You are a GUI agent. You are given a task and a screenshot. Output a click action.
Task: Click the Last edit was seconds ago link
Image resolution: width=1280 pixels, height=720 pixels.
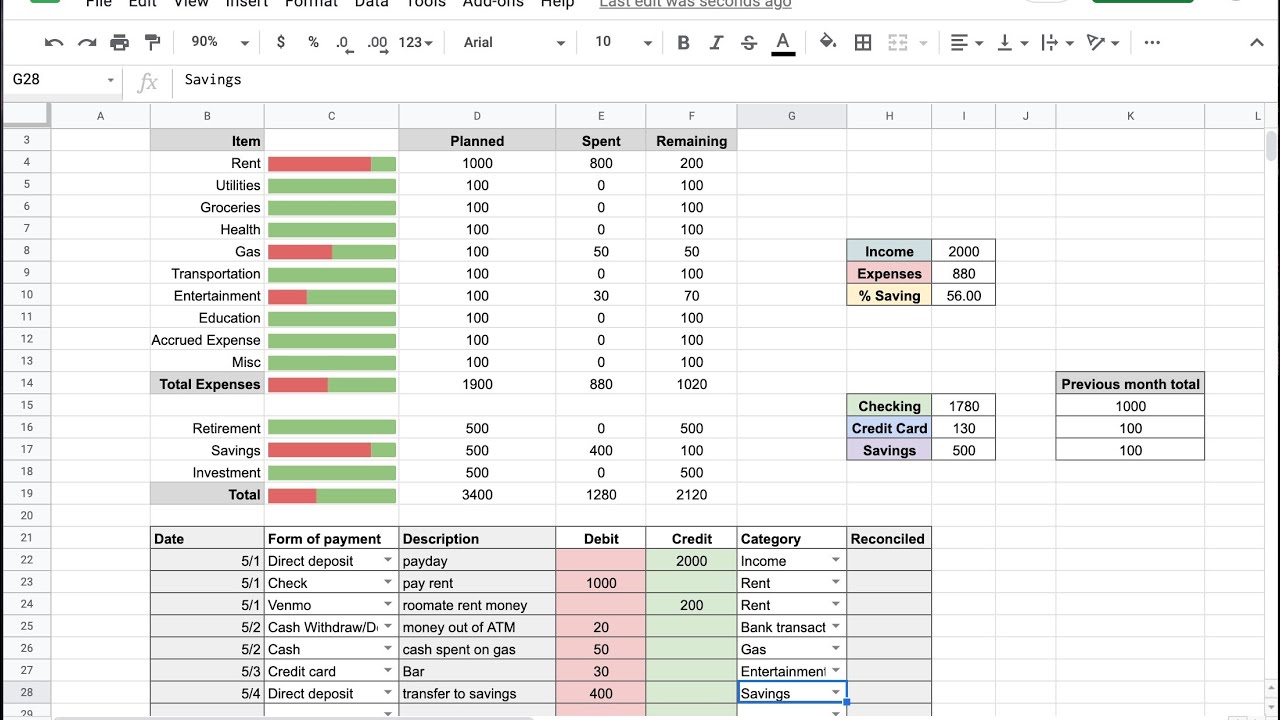695,4
